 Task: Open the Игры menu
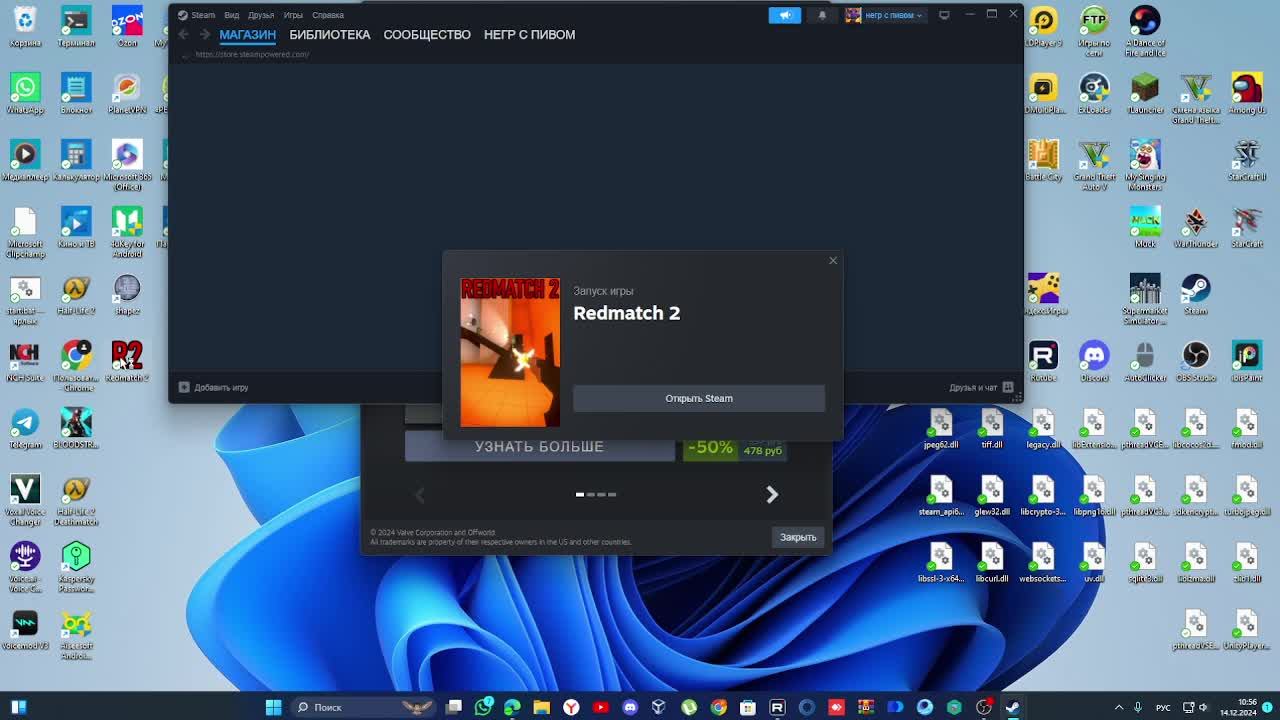pos(293,15)
